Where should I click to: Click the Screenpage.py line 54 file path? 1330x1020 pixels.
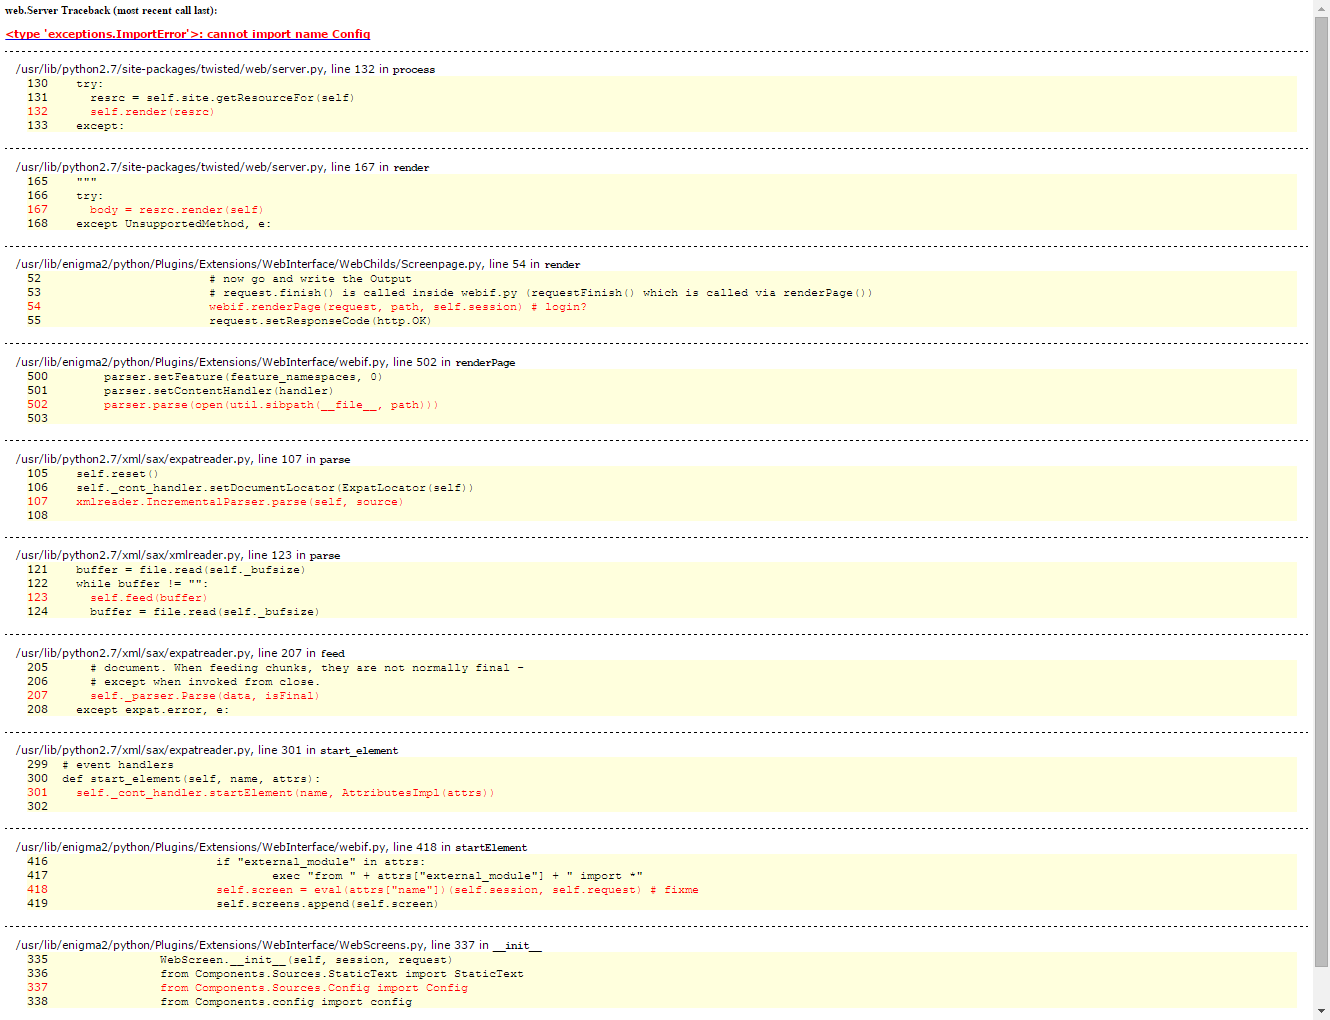pyautogui.click(x=297, y=265)
